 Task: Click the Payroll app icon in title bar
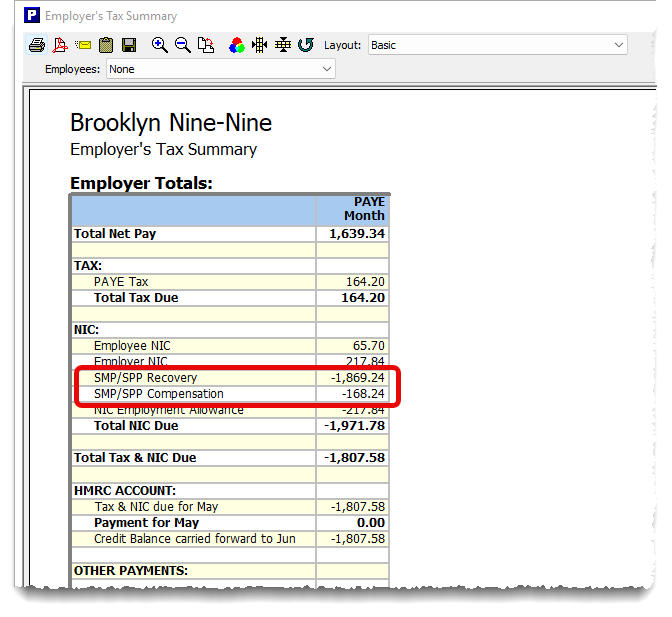click(31, 15)
